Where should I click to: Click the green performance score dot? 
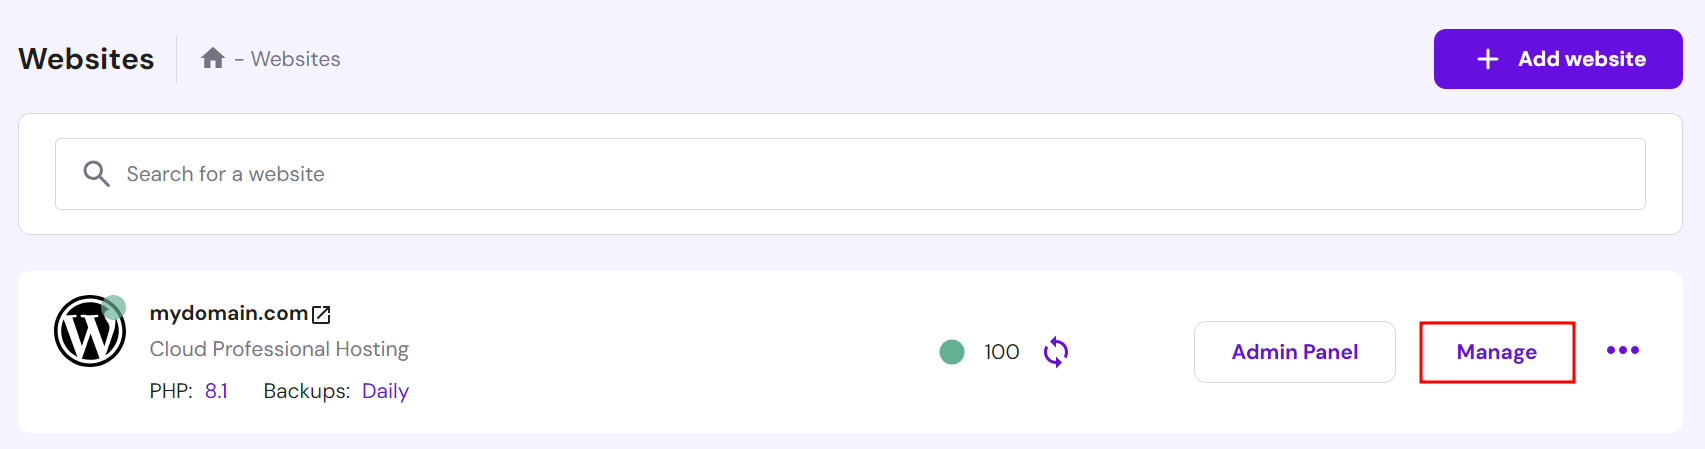point(952,352)
